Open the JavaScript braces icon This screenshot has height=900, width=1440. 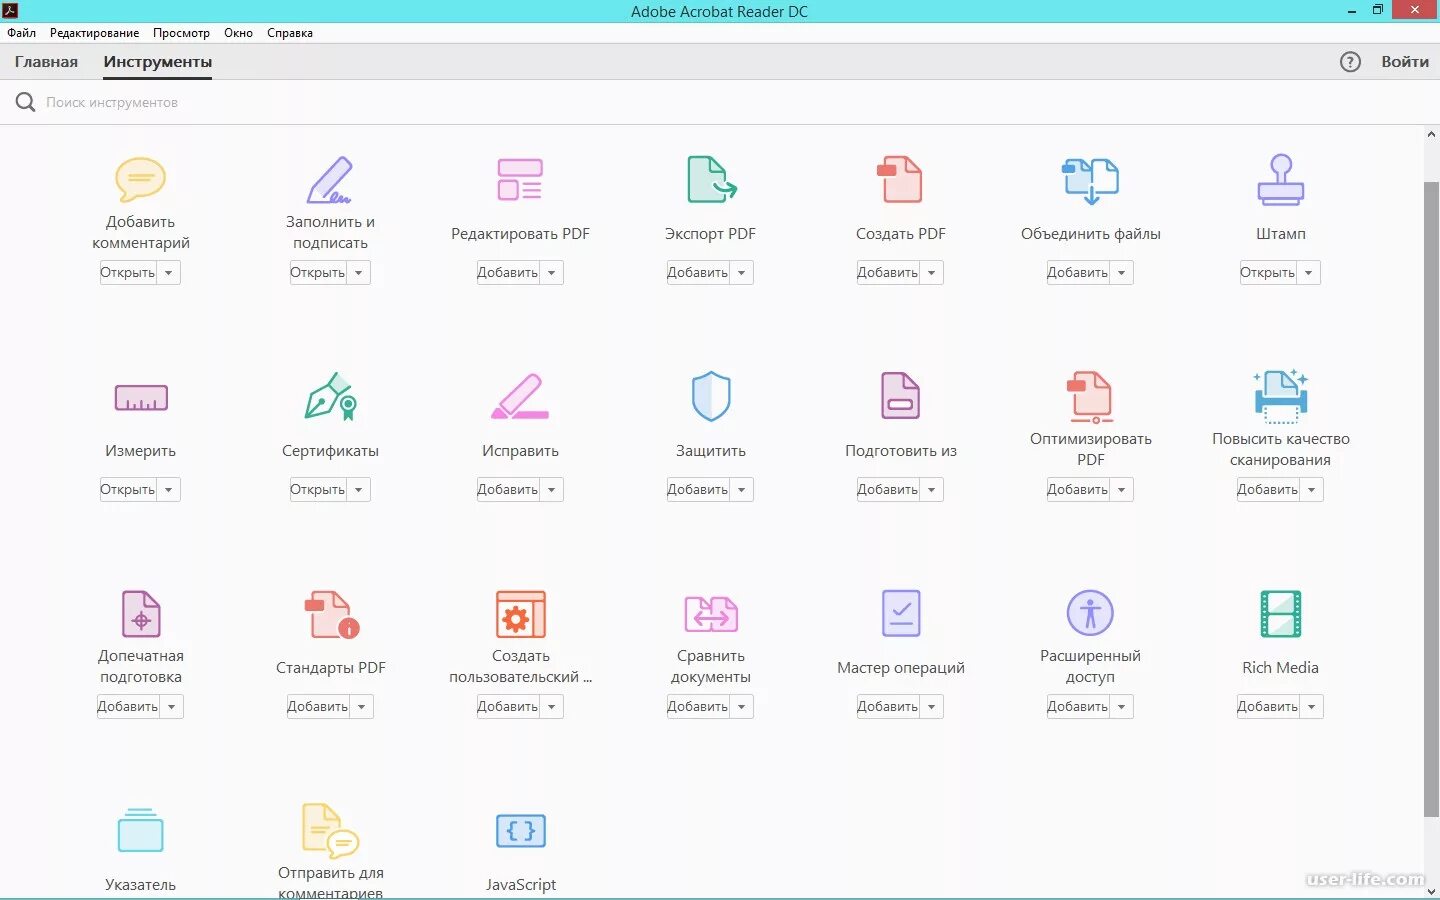(521, 830)
